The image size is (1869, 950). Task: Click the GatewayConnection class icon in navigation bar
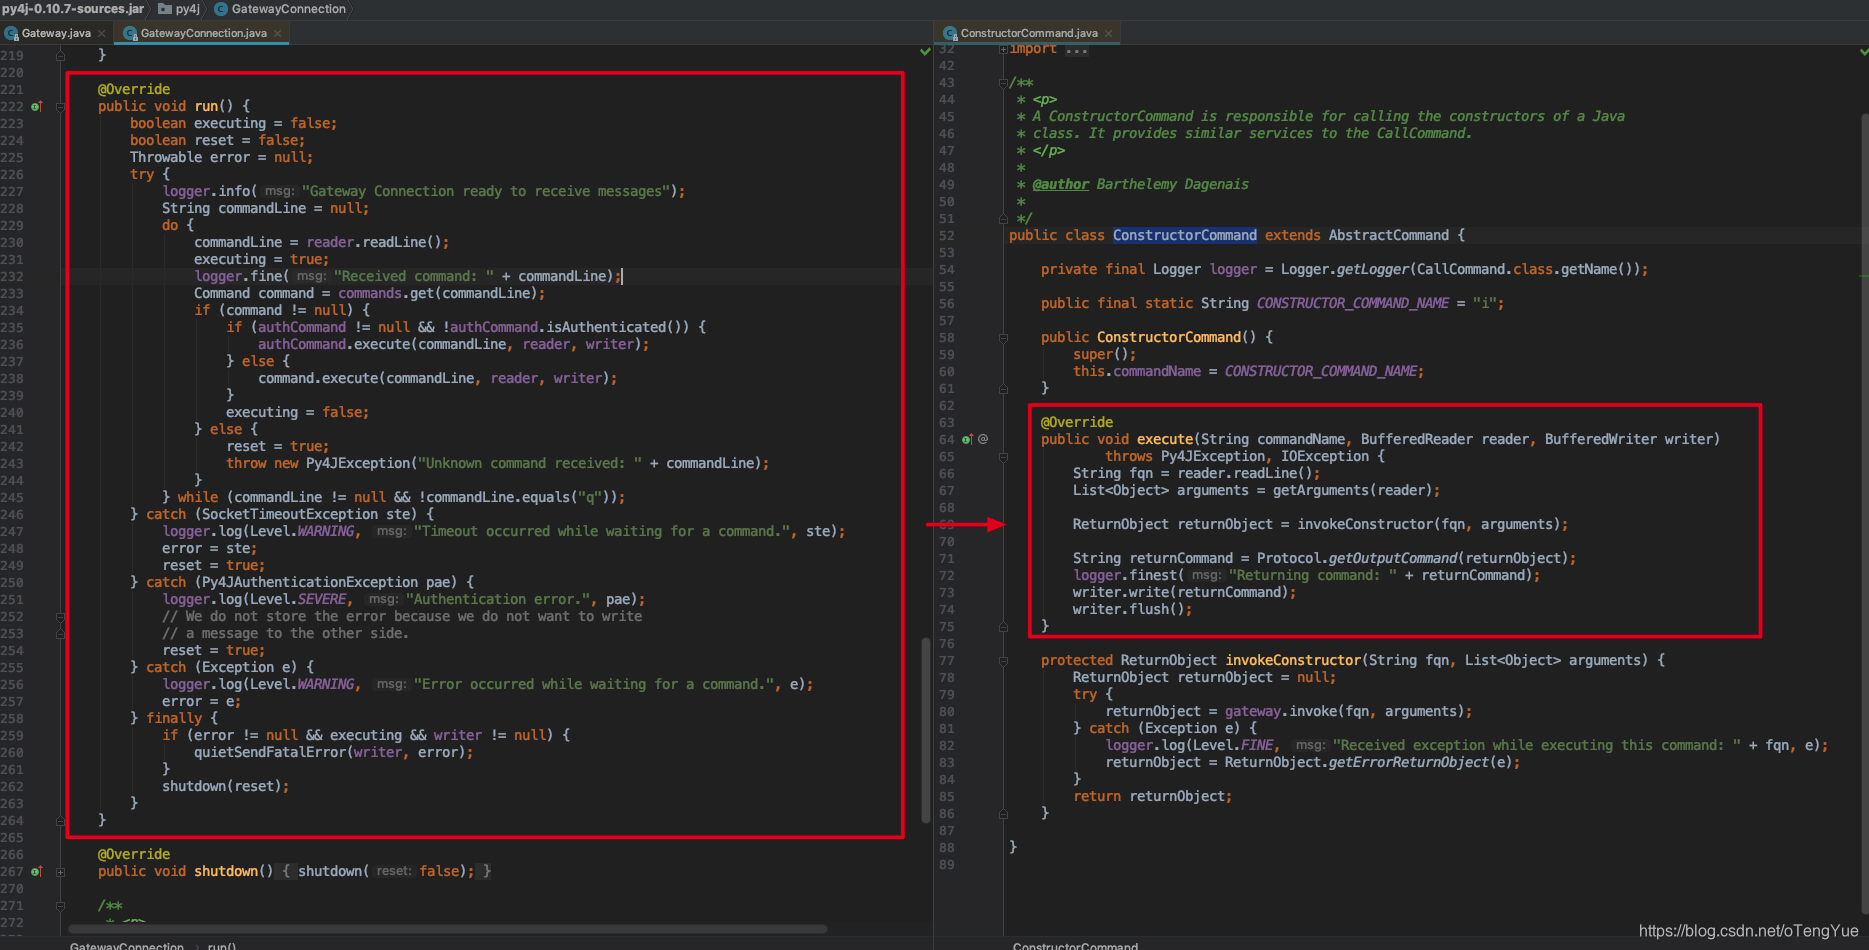[221, 9]
